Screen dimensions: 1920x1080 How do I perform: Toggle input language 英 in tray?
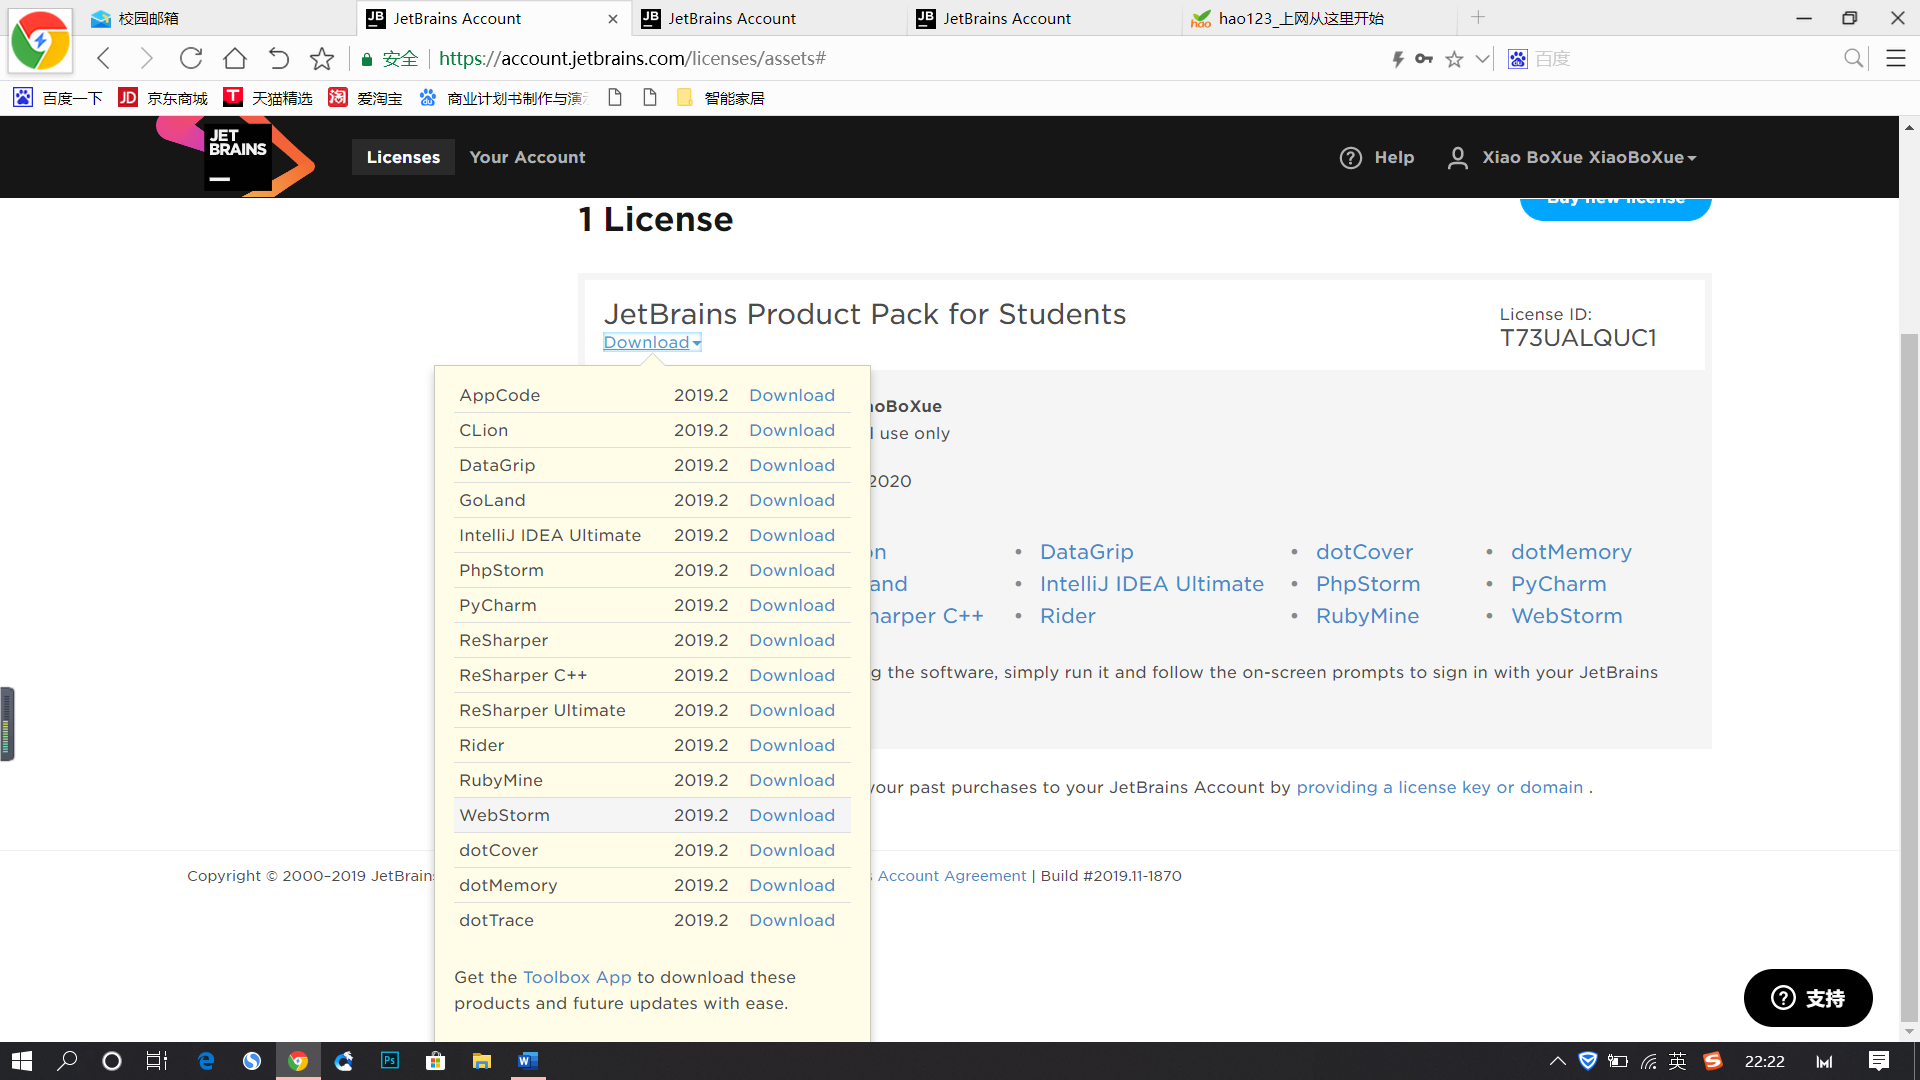coord(1677,1061)
